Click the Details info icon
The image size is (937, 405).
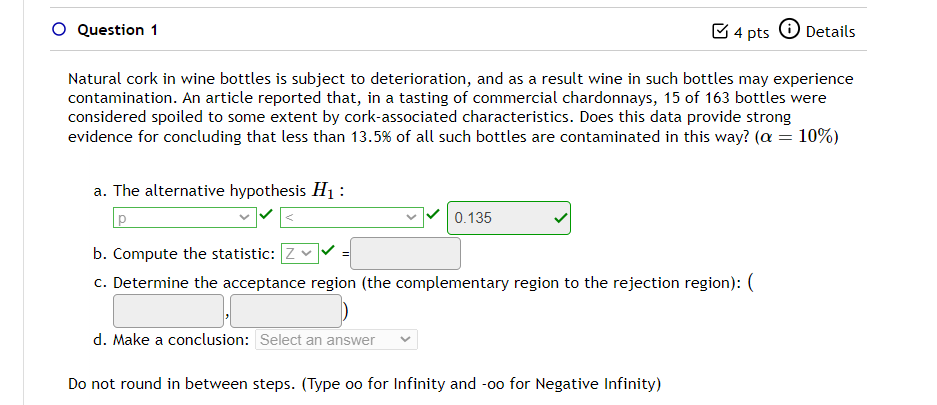point(789,31)
